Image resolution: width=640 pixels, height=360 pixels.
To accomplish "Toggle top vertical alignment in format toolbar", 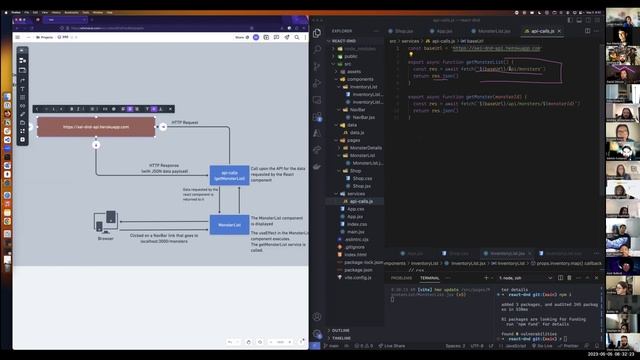I will (147, 109).
